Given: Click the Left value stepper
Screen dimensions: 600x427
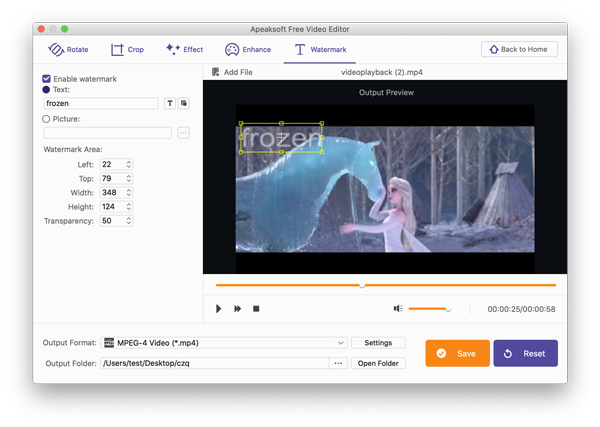Looking at the screenshot, I should point(129,164).
